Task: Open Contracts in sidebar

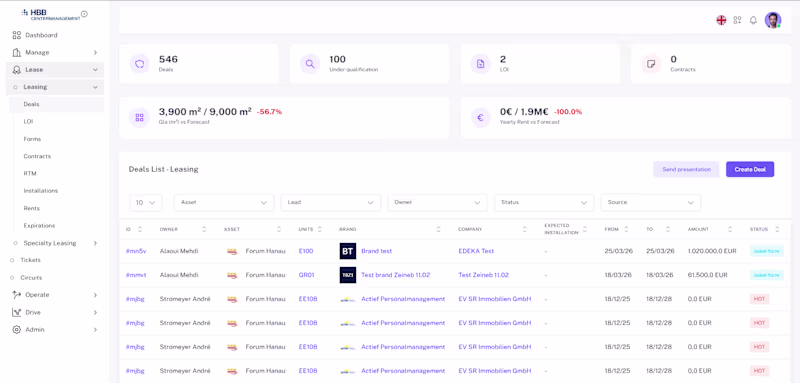Action: click(37, 156)
